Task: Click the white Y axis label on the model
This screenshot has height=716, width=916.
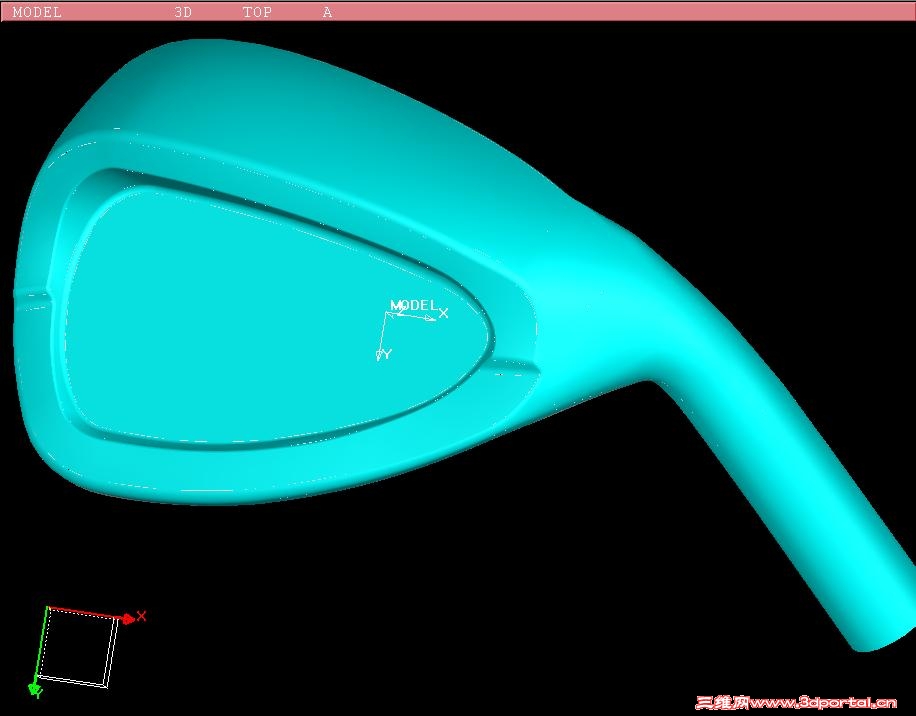Action: point(386,354)
